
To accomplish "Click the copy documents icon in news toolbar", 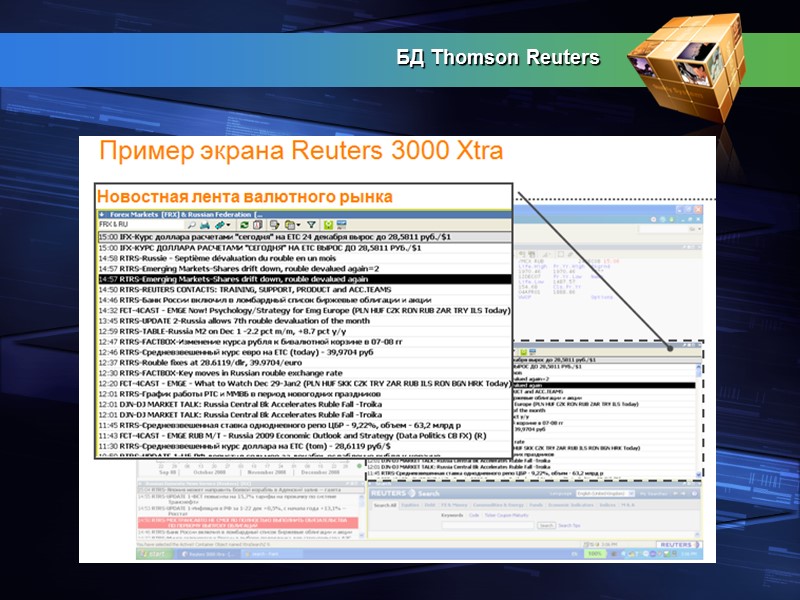I will click(290, 225).
